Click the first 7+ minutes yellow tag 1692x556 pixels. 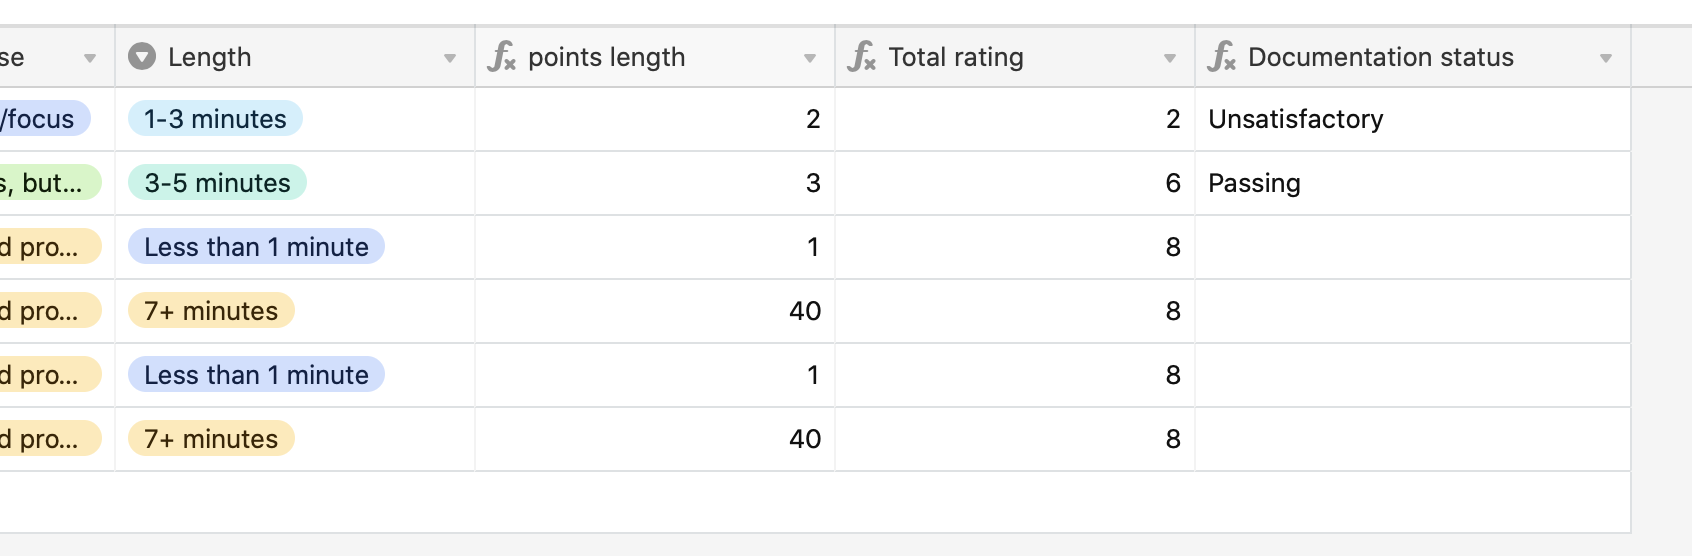(x=211, y=311)
